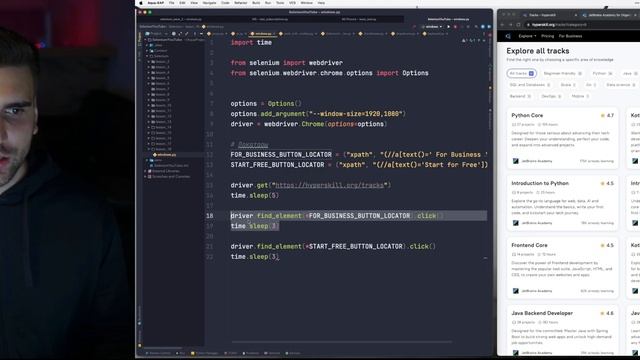The height and width of the screenshot is (360, 640).
Task: Open the Window menu in menu bar
Action: (307, 3)
